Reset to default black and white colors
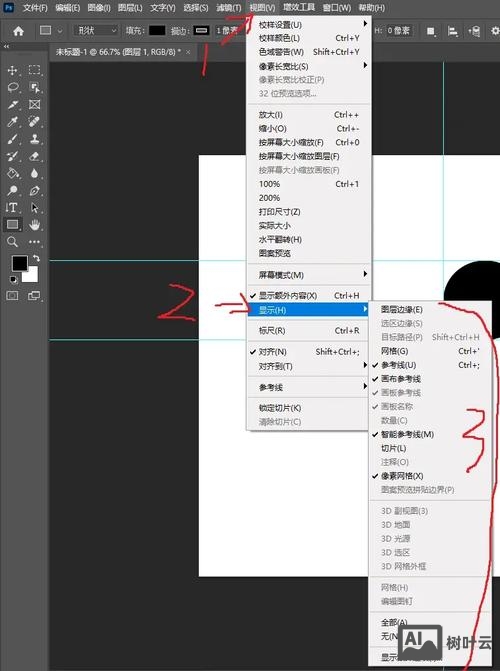Image resolution: width=500 pixels, height=671 pixels. (14, 280)
